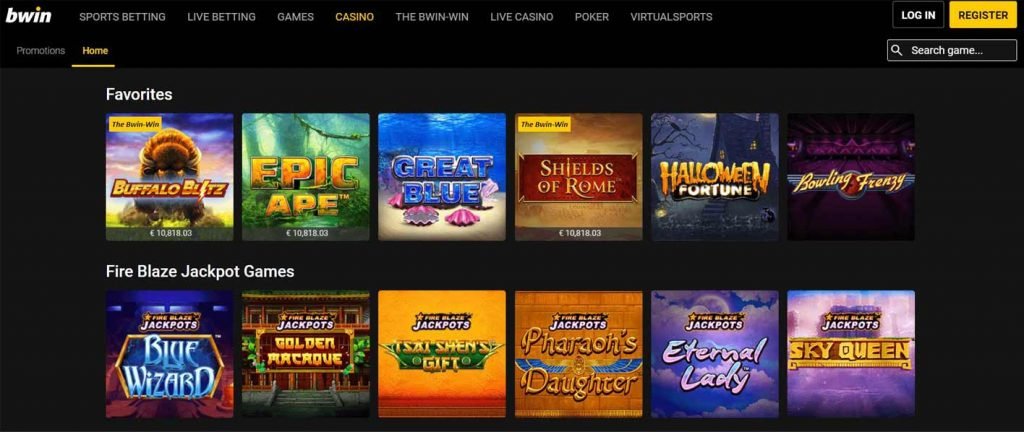Select the Golden Macaque jackpot game
Image resolution: width=1024 pixels, height=432 pixels.
(306, 354)
